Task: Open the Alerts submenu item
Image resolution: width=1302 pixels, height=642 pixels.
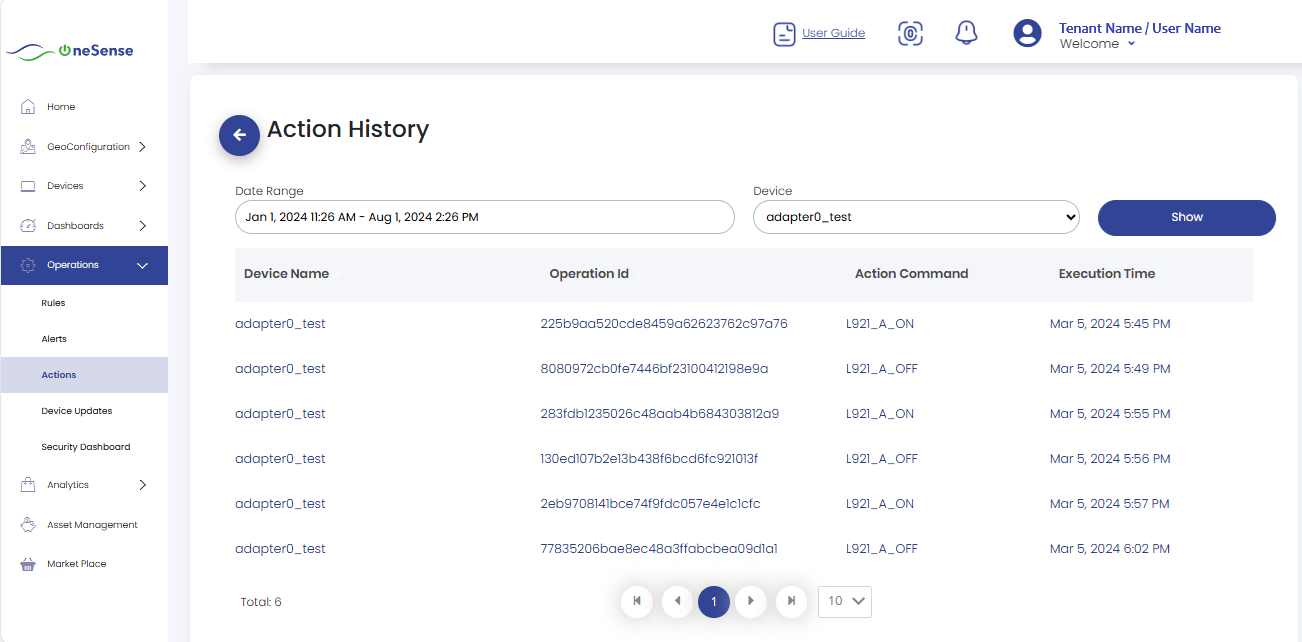Action: tap(54, 339)
